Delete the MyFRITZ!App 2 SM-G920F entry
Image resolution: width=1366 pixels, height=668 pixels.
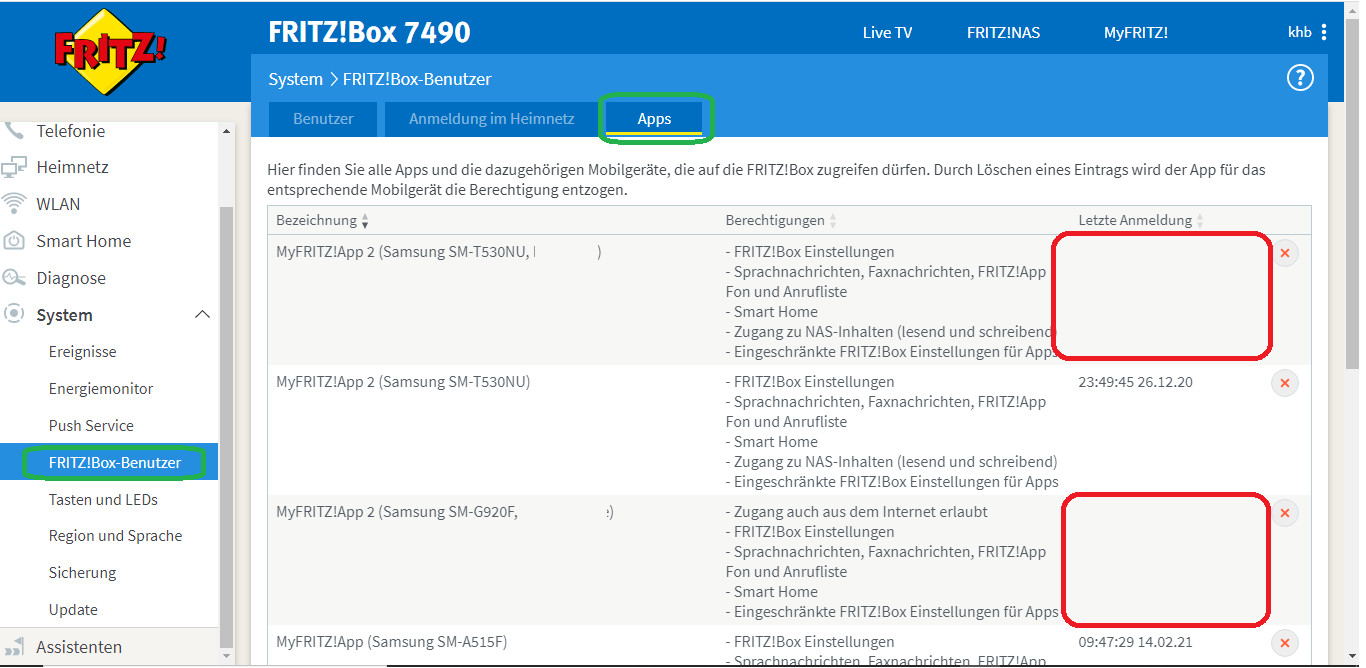click(1285, 513)
